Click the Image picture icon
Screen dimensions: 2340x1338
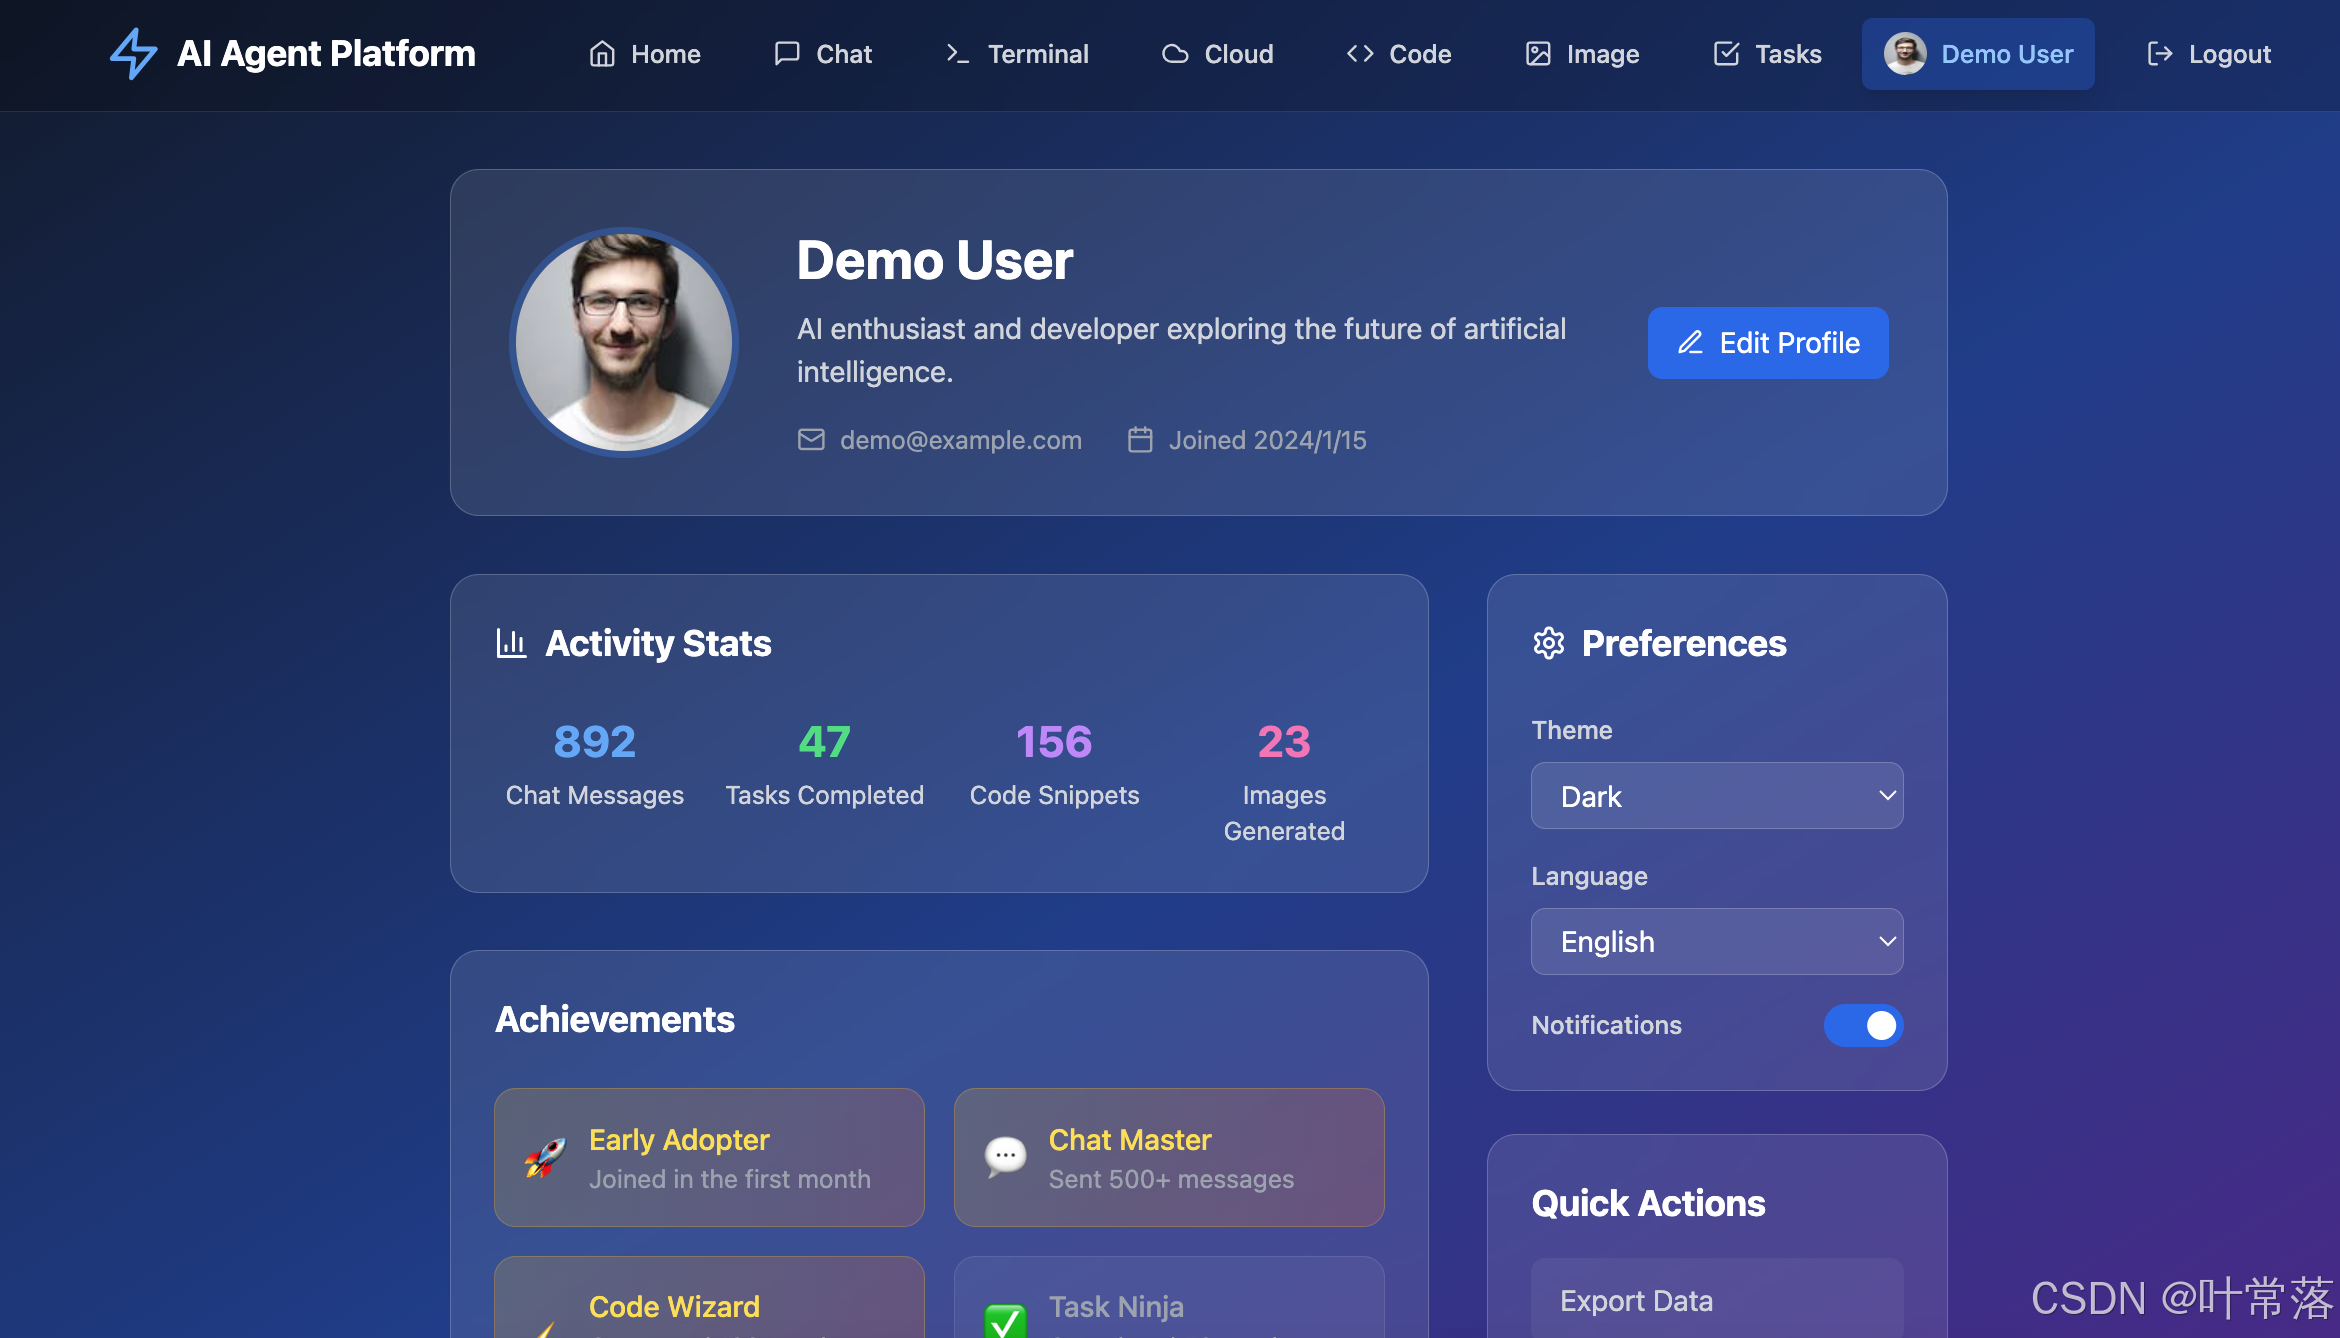[x=1538, y=54]
